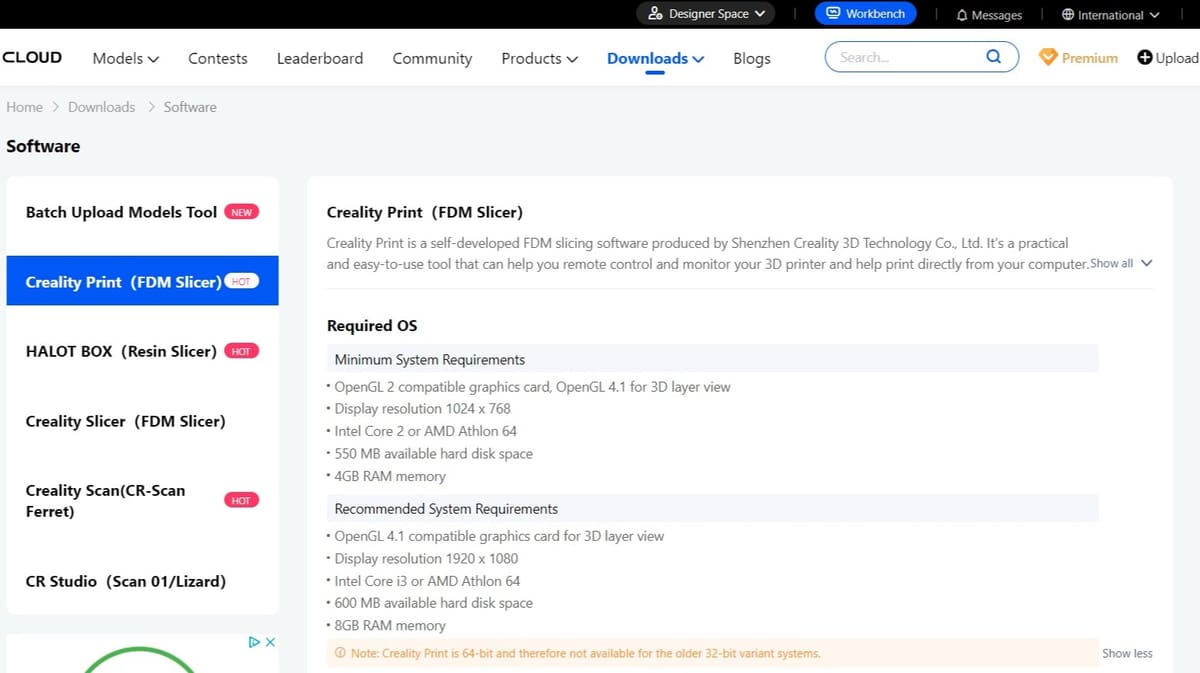1200x673 pixels.
Task: Click the Software breadcrumb
Action: [190, 107]
